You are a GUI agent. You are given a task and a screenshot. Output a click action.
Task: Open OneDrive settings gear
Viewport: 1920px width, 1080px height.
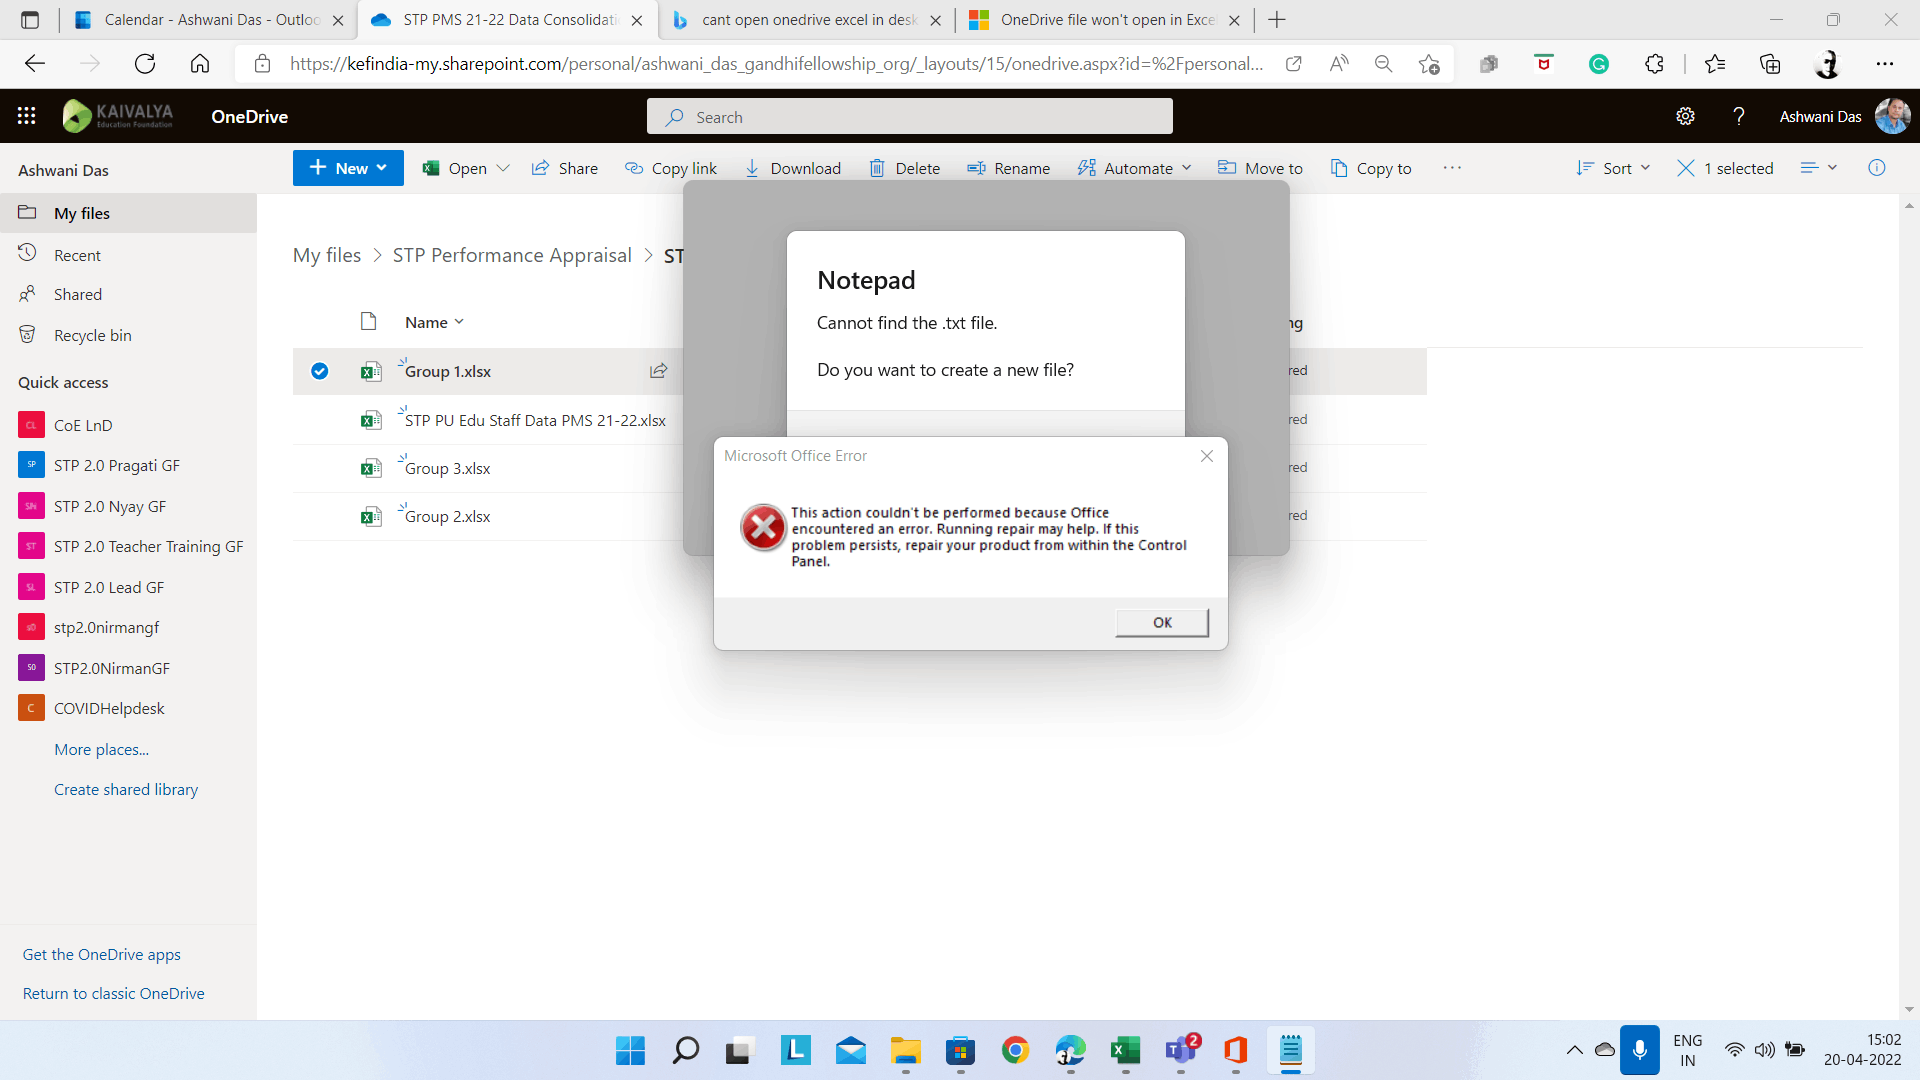pos(1685,116)
